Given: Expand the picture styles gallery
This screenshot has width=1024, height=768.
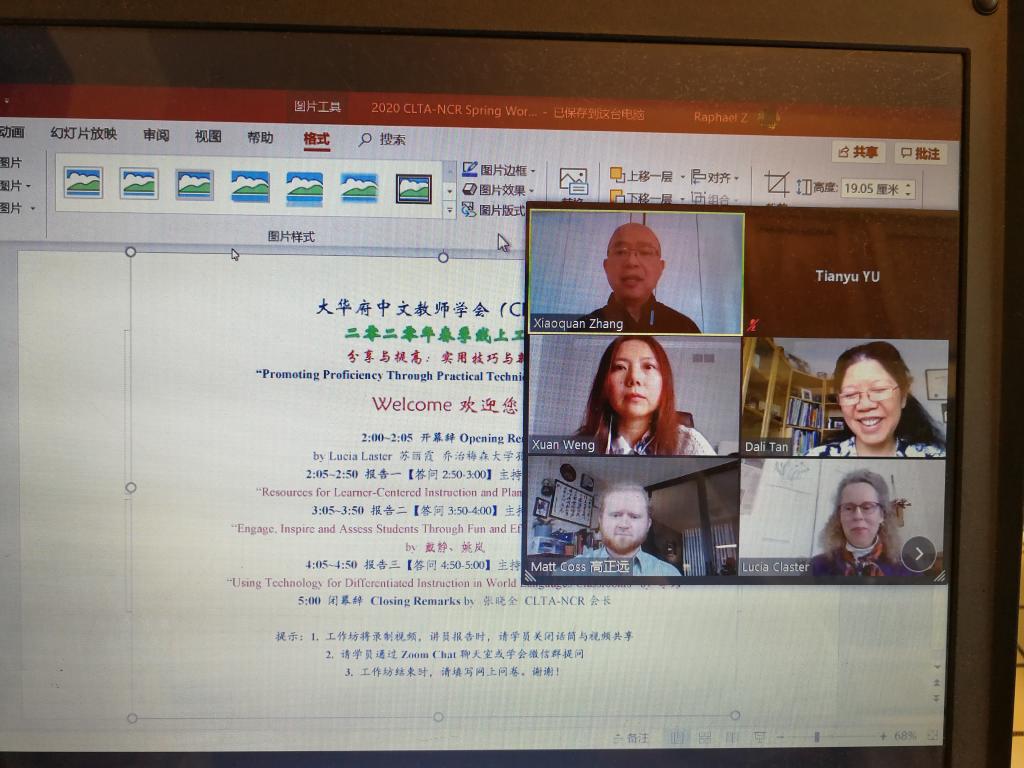Looking at the screenshot, I should pos(449,209).
